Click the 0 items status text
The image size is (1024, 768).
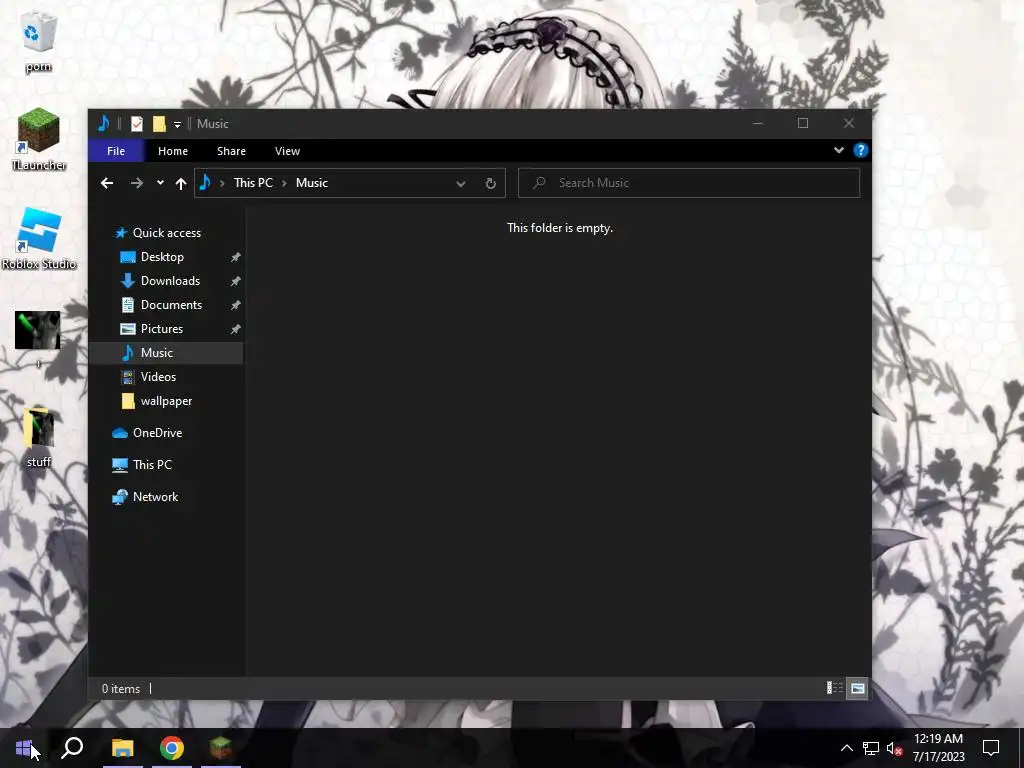point(121,689)
